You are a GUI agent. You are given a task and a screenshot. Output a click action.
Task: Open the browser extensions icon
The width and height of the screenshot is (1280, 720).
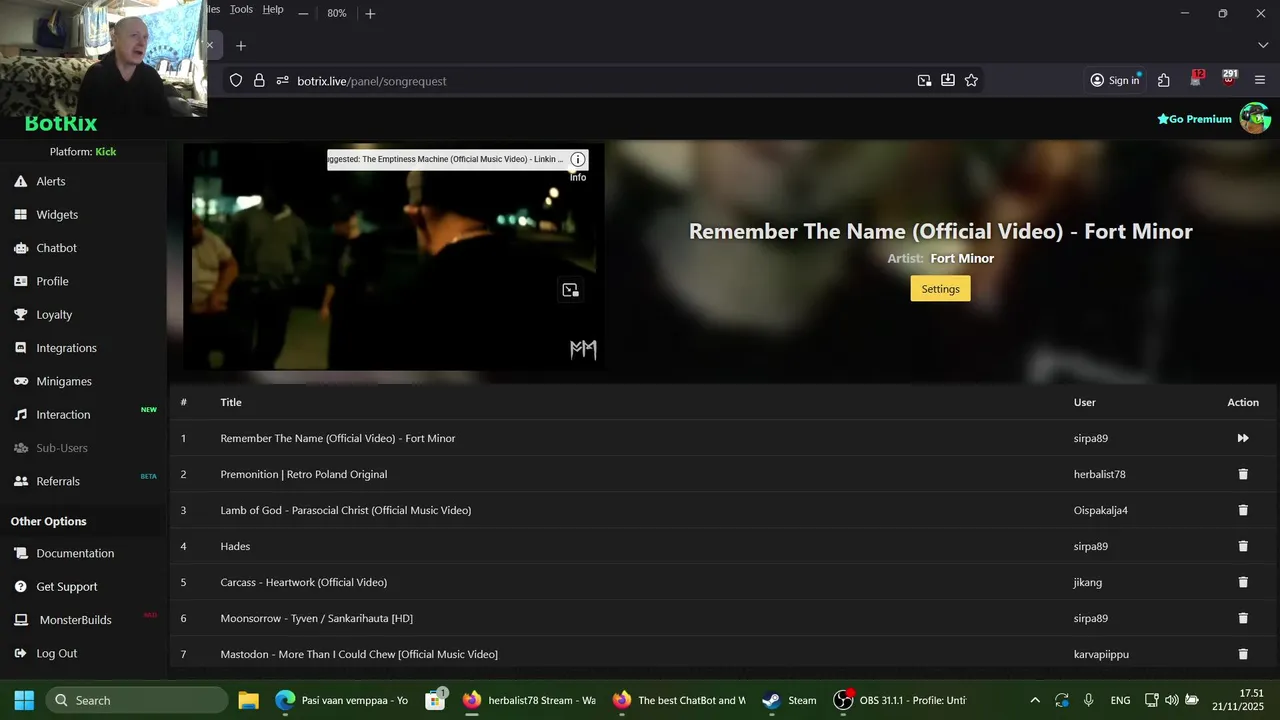click(x=1164, y=80)
